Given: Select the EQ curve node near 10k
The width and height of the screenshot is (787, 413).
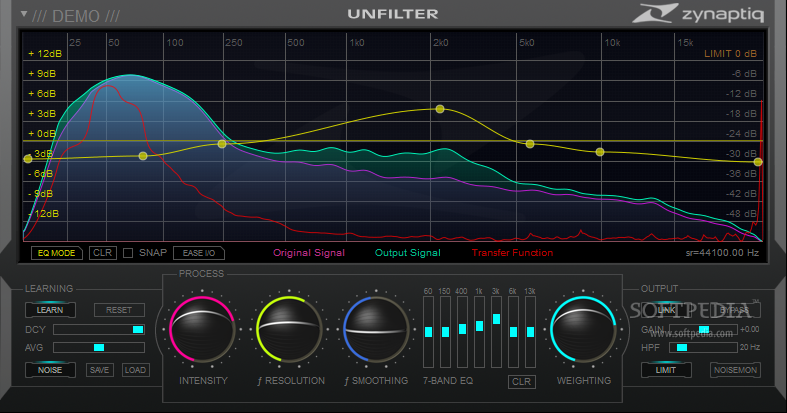Looking at the screenshot, I should click(x=600, y=152).
